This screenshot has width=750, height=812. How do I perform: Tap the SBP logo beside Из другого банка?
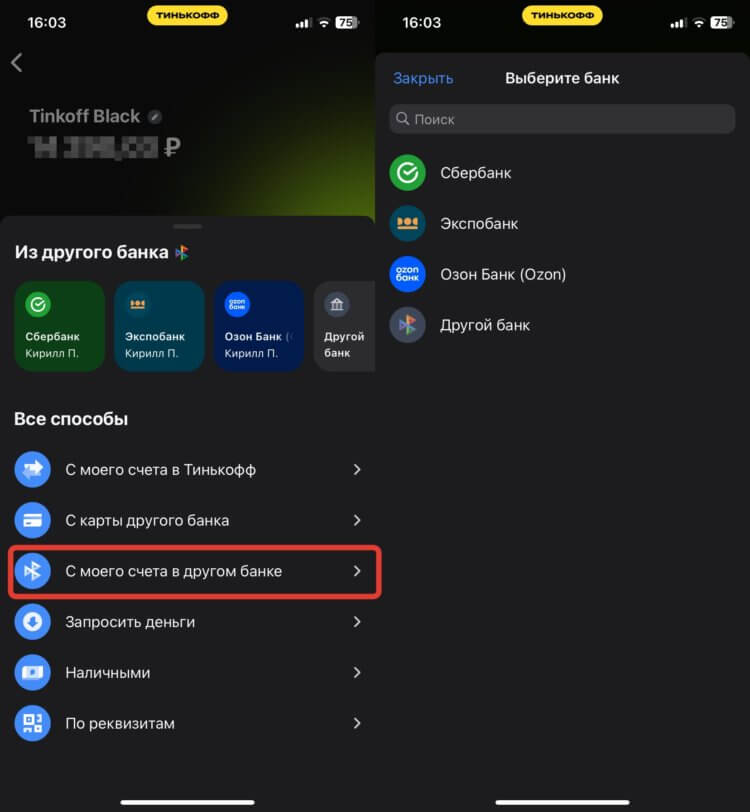pyautogui.click(x=182, y=253)
